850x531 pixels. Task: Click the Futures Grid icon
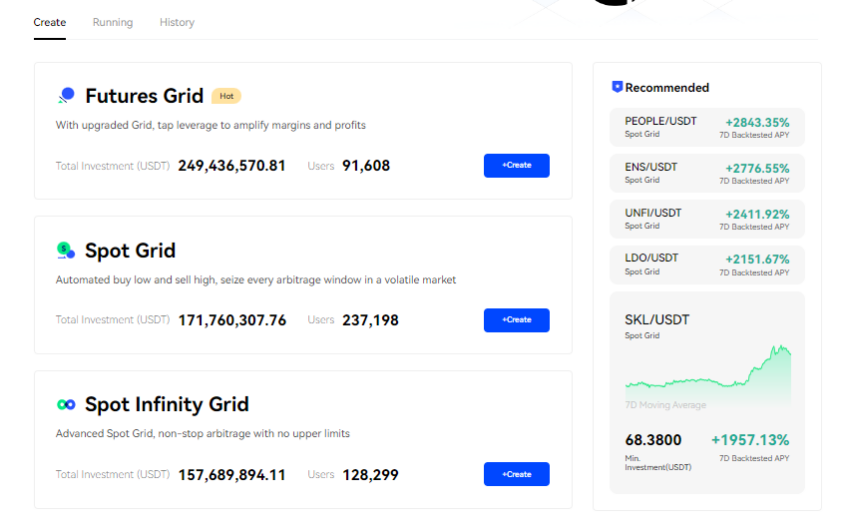pos(66,96)
